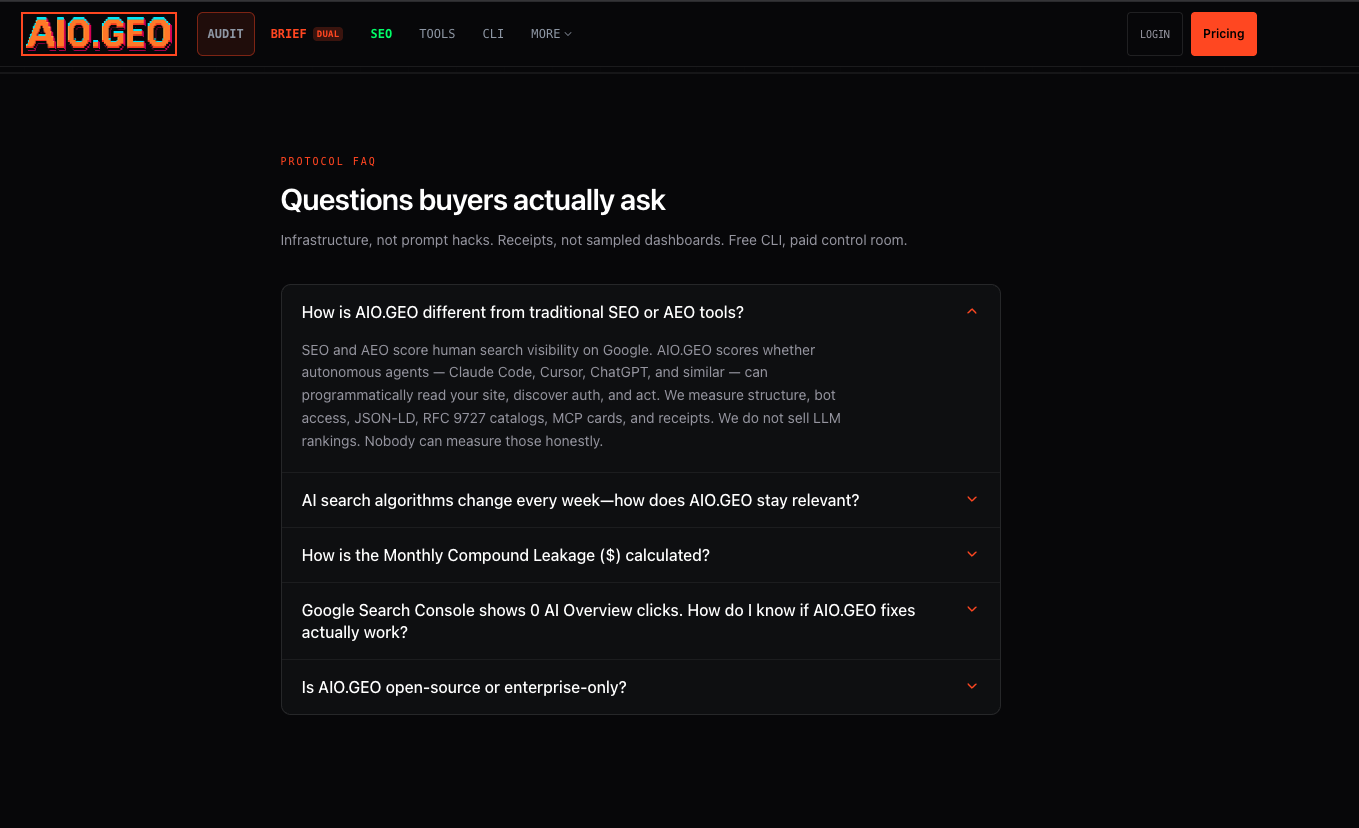The height and width of the screenshot is (828, 1359).
Task: Expand 'open-source or enterprise-only' question
Action: pos(641,687)
